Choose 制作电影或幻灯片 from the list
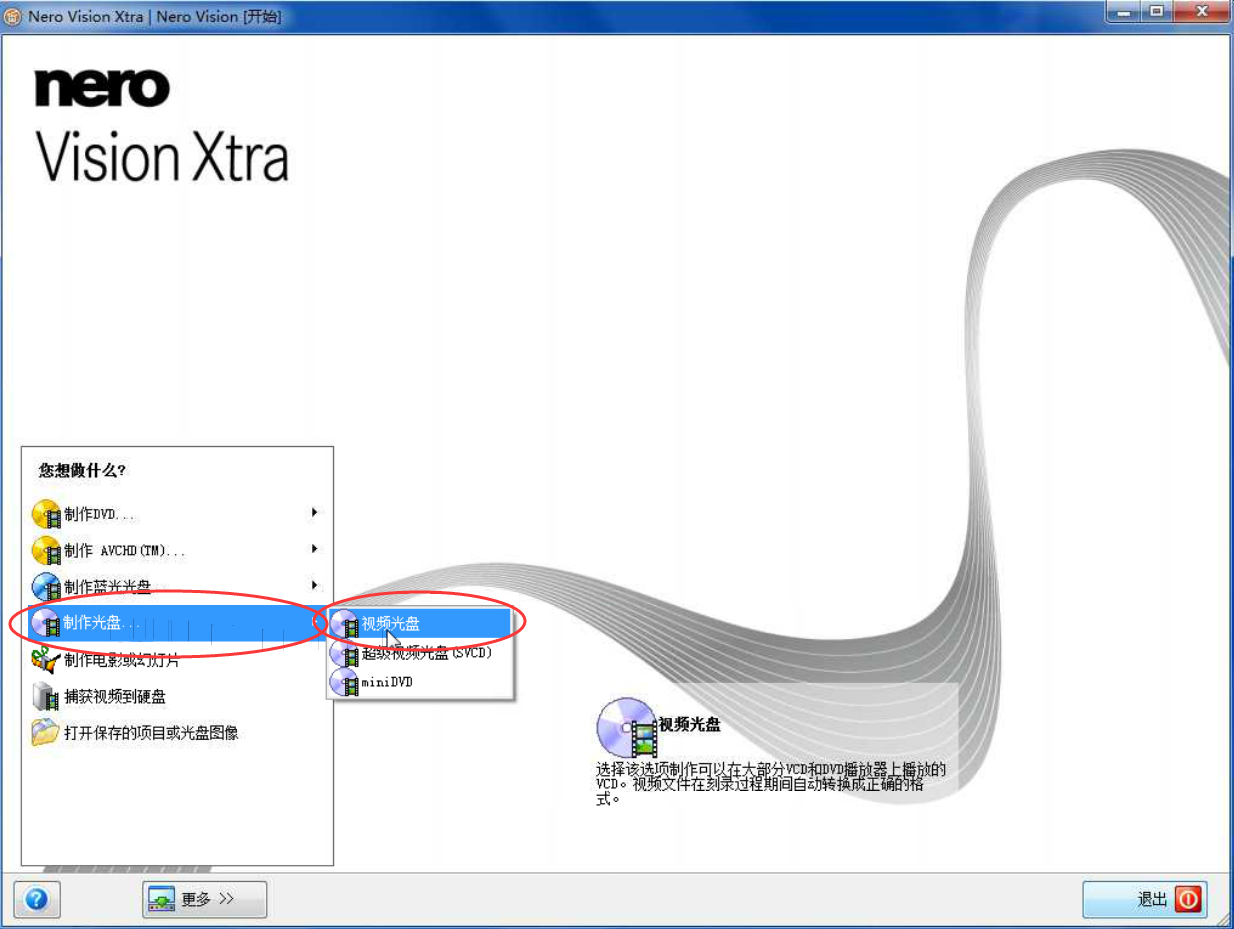 coord(178,659)
